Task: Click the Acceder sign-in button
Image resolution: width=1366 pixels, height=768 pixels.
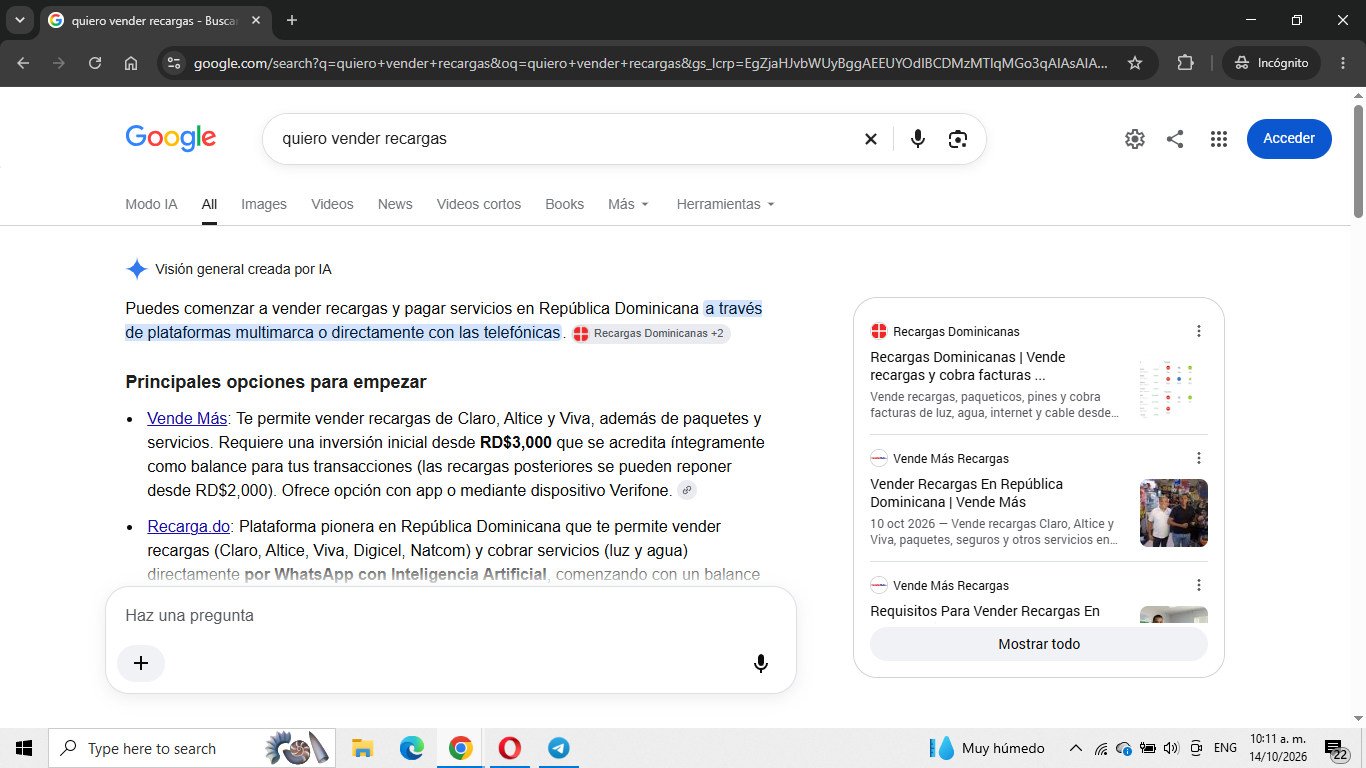Action: pos(1289,139)
